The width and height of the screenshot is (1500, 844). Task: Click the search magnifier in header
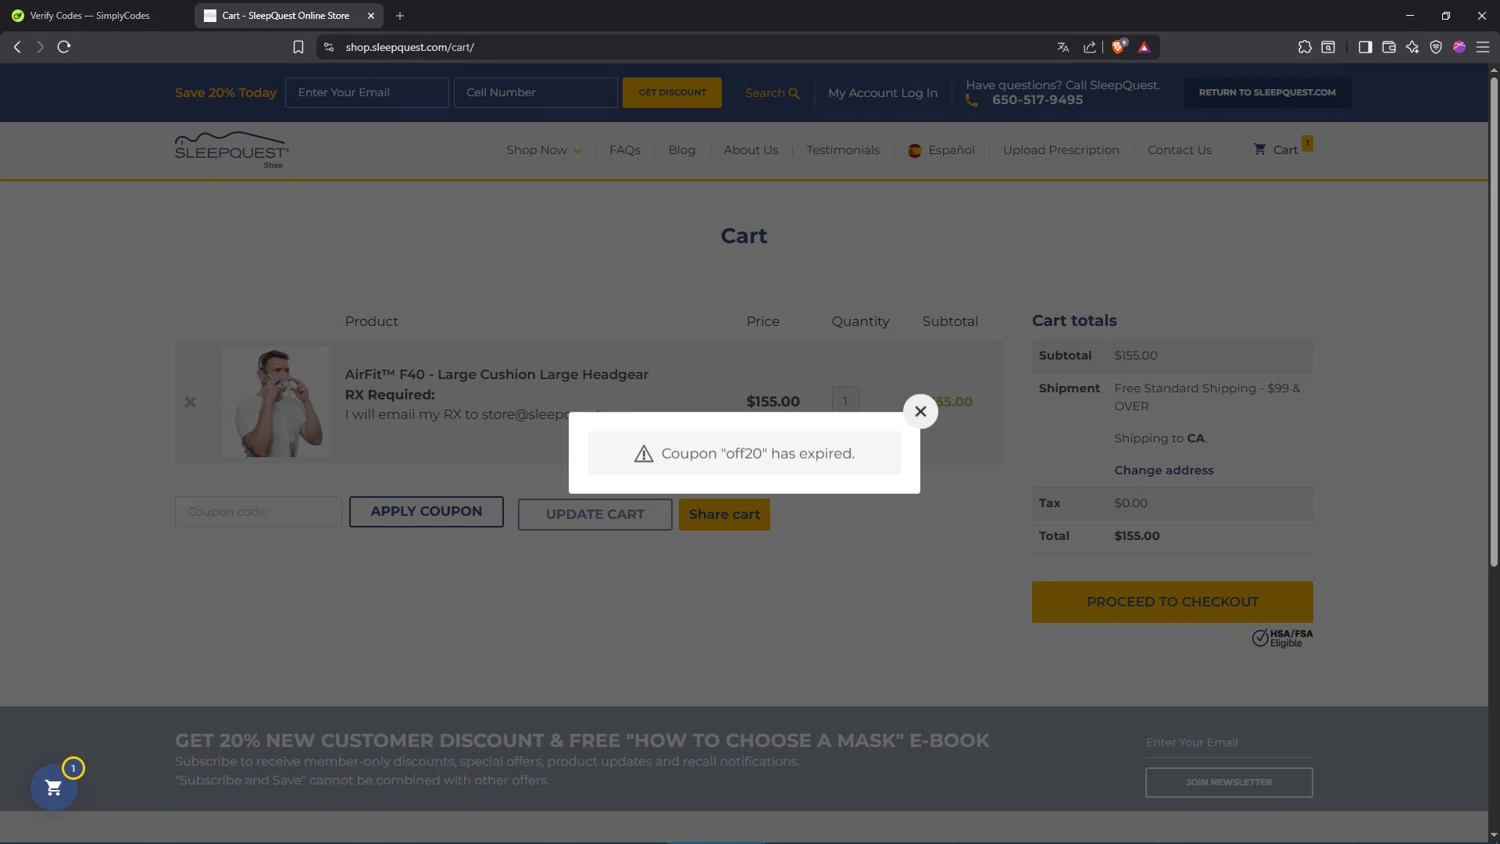pyautogui.click(x=794, y=93)
